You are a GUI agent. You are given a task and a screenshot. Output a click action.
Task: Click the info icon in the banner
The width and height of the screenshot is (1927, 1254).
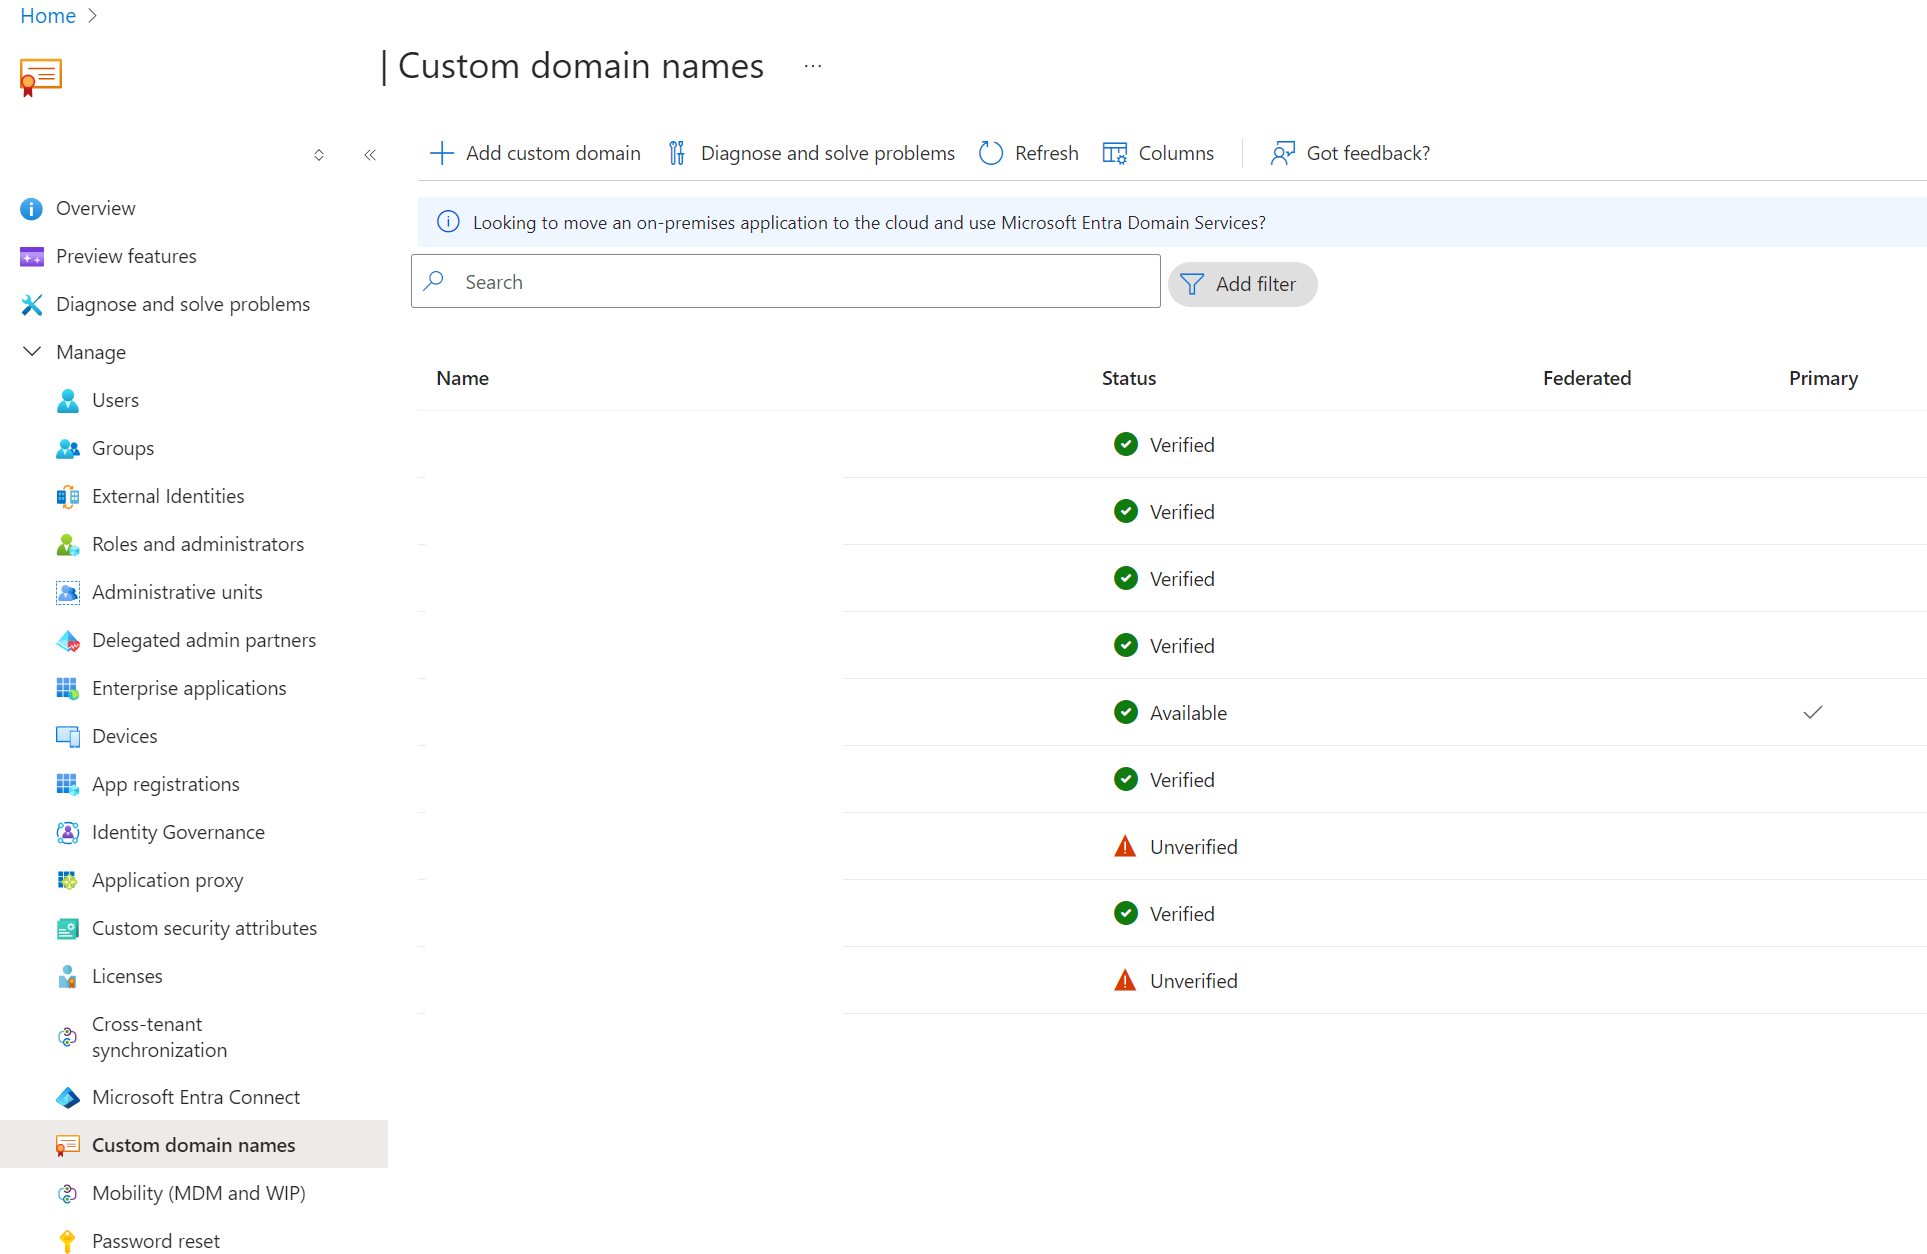point(448,222)
